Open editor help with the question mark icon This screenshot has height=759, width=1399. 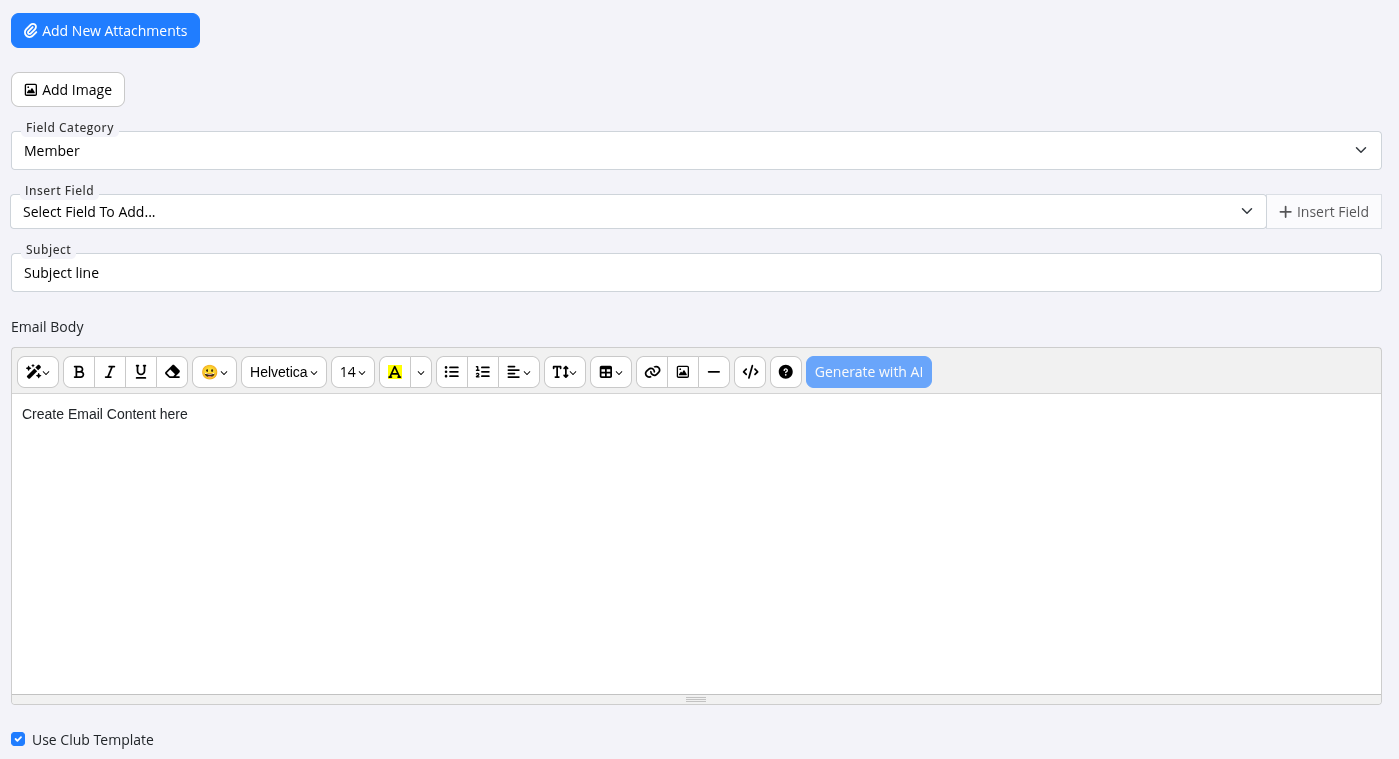[786, 372]
